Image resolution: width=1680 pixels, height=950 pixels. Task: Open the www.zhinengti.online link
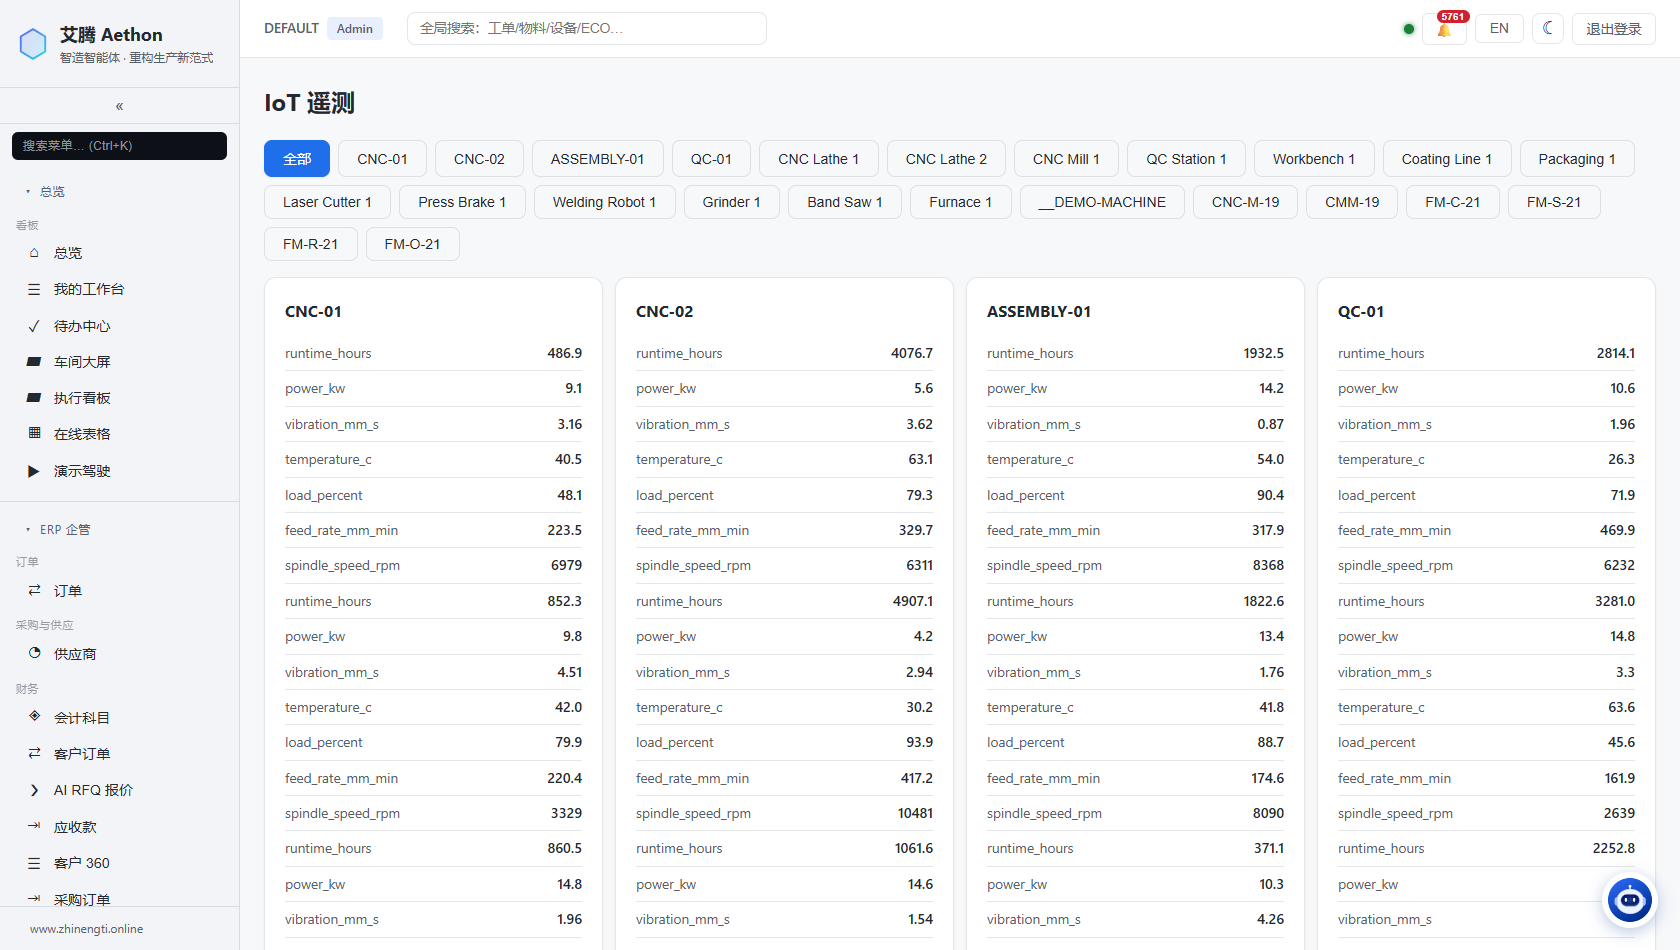(x=87, y=929)
